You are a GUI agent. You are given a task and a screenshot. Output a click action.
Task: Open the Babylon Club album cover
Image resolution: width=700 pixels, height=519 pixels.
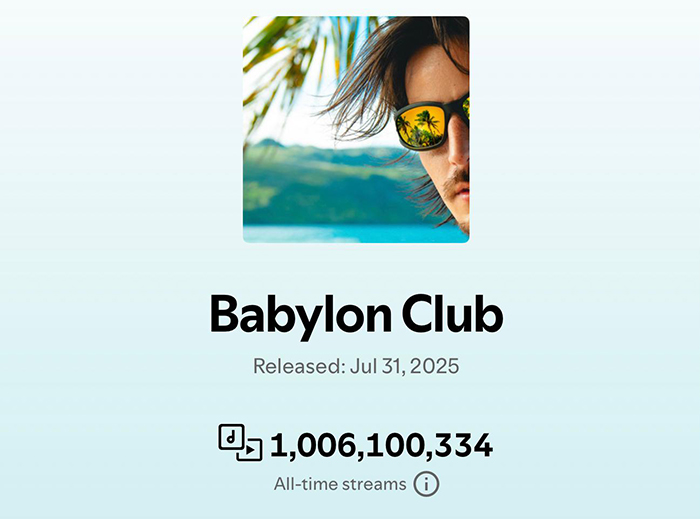[x=356, y=129]
